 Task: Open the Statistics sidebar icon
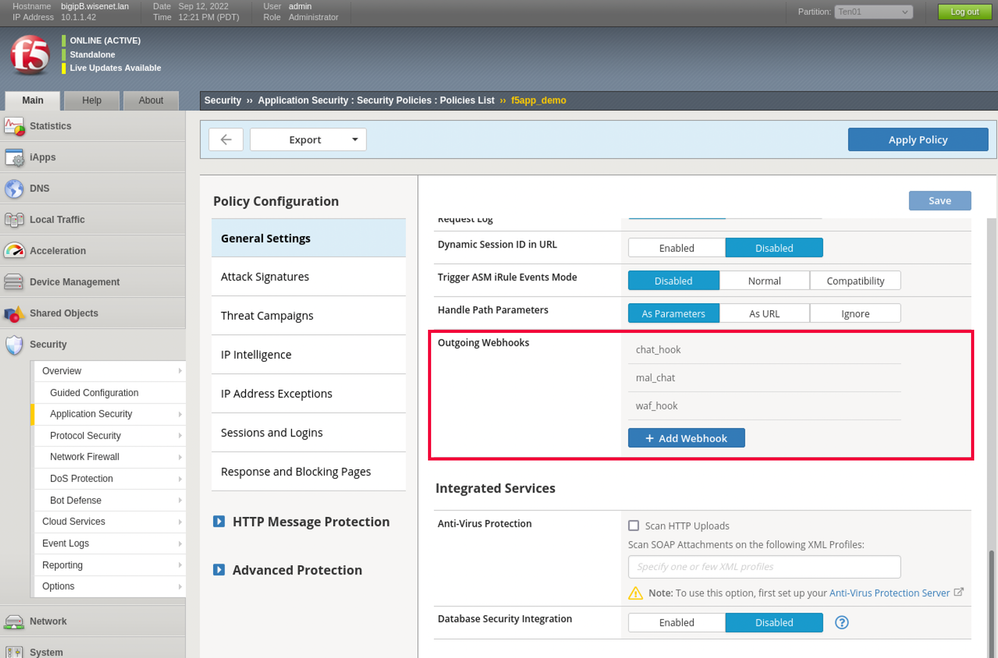pos(14,126)
